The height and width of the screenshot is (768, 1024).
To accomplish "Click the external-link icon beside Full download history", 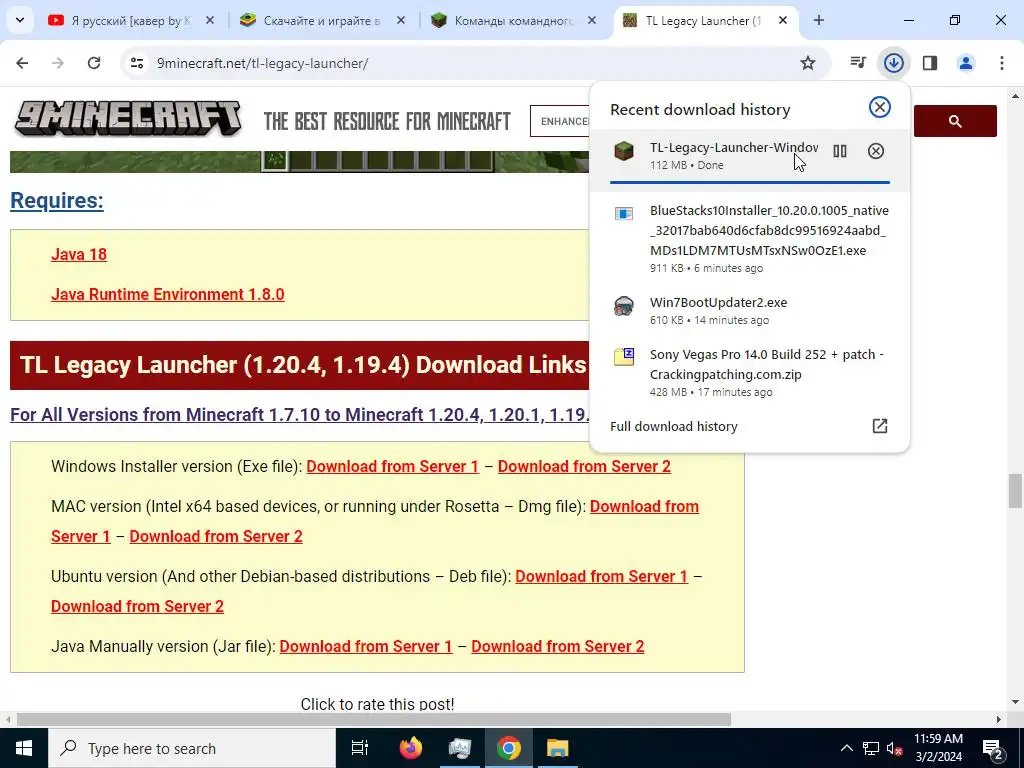I will point(880,426).
